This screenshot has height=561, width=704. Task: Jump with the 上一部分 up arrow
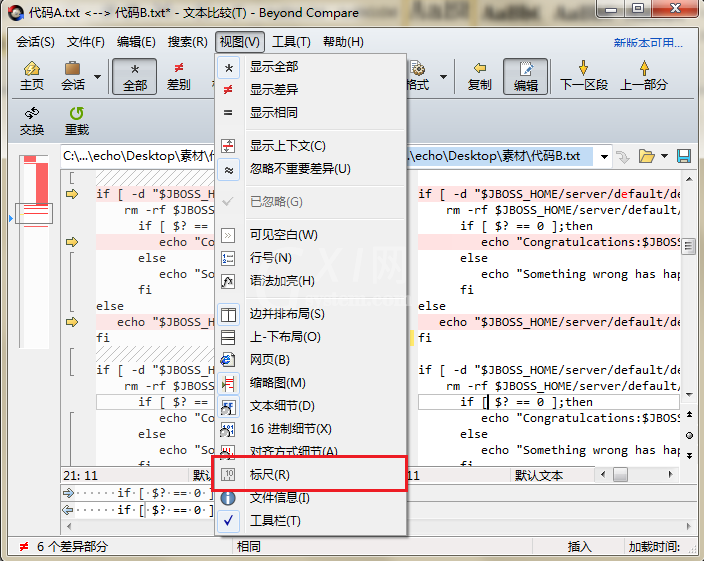(x=644, y=76)
